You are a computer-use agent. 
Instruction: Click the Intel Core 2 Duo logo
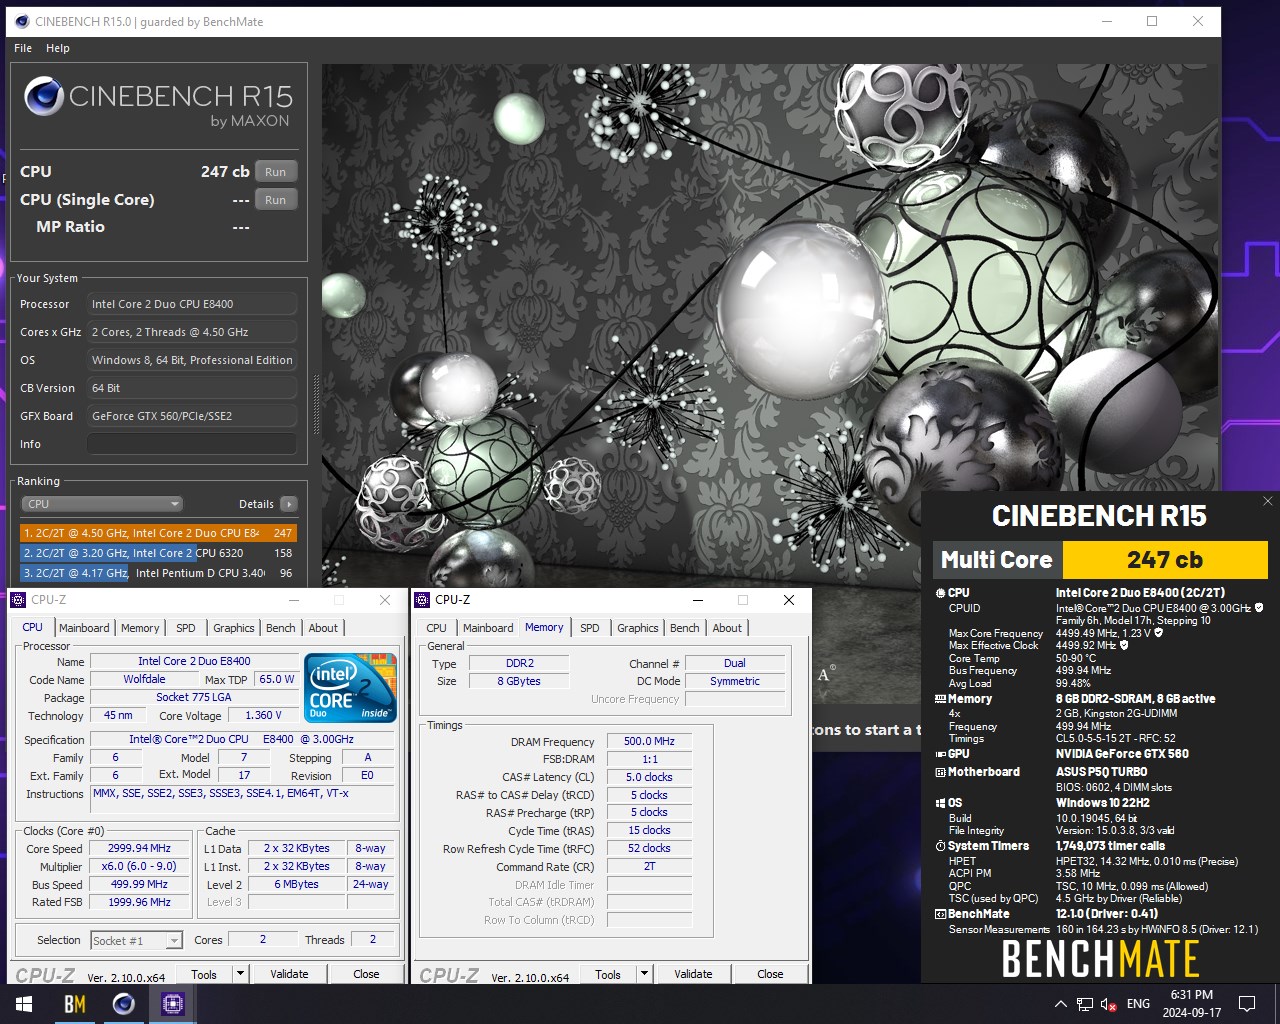(x=350, y=688)
